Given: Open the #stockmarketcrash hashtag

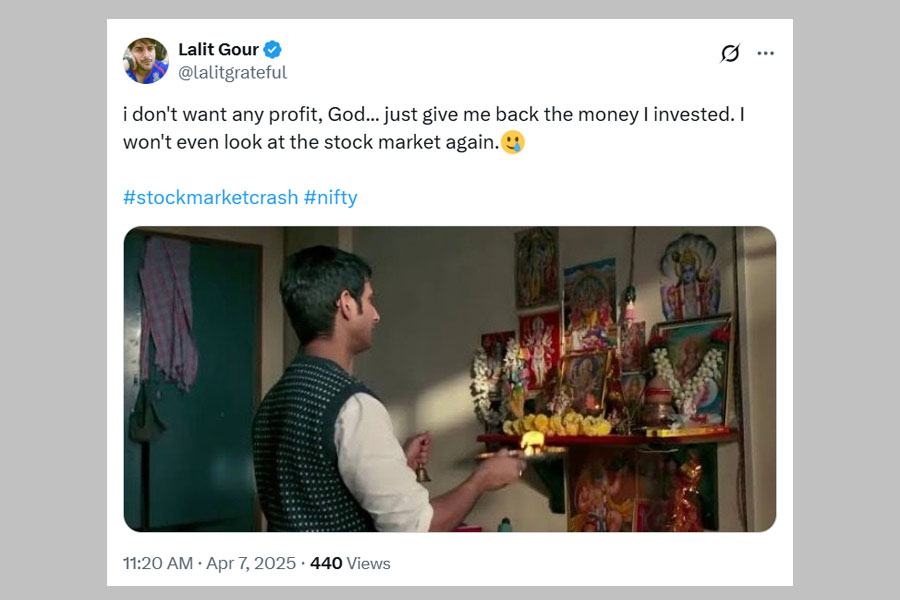Looking at the screenshot, I should [210, 197].
